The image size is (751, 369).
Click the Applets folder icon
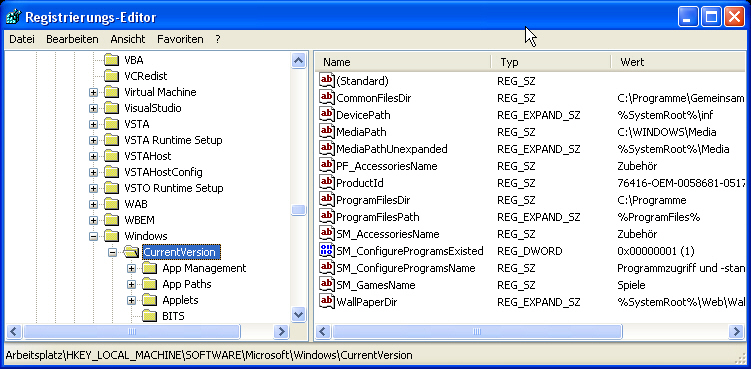[x=150, y=300]
